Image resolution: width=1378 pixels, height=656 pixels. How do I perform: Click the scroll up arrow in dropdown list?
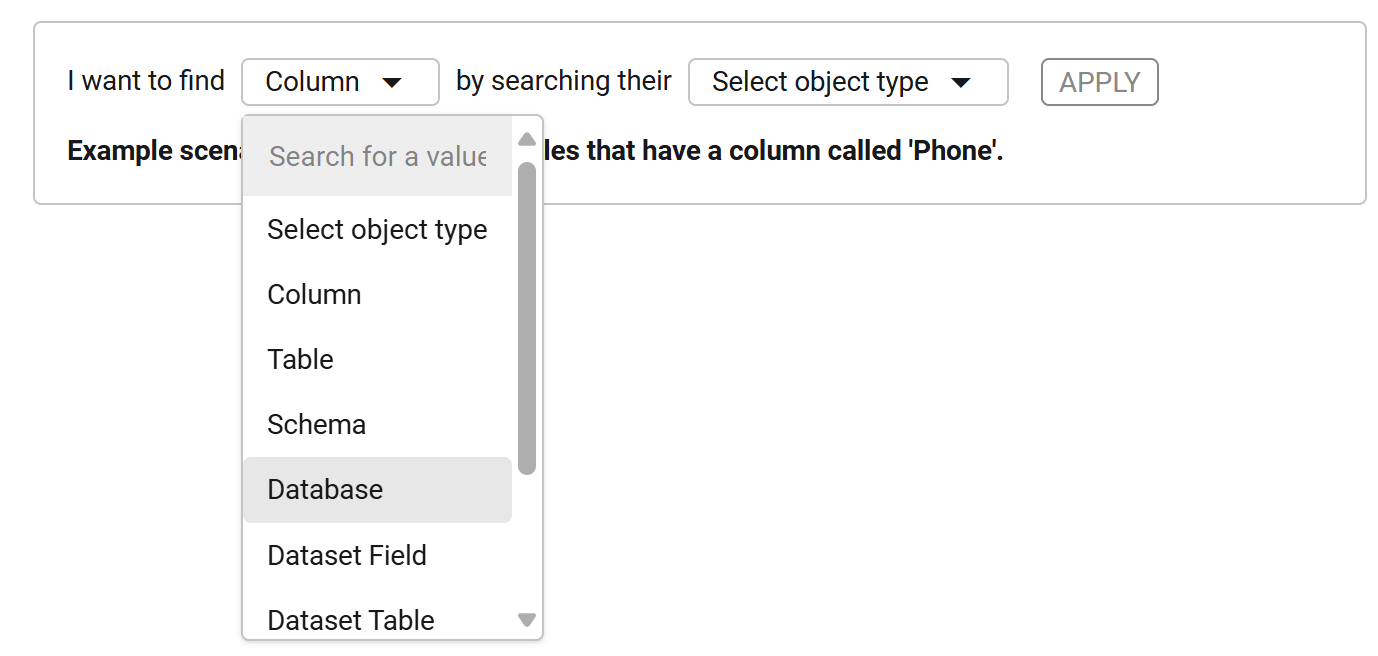527,139
